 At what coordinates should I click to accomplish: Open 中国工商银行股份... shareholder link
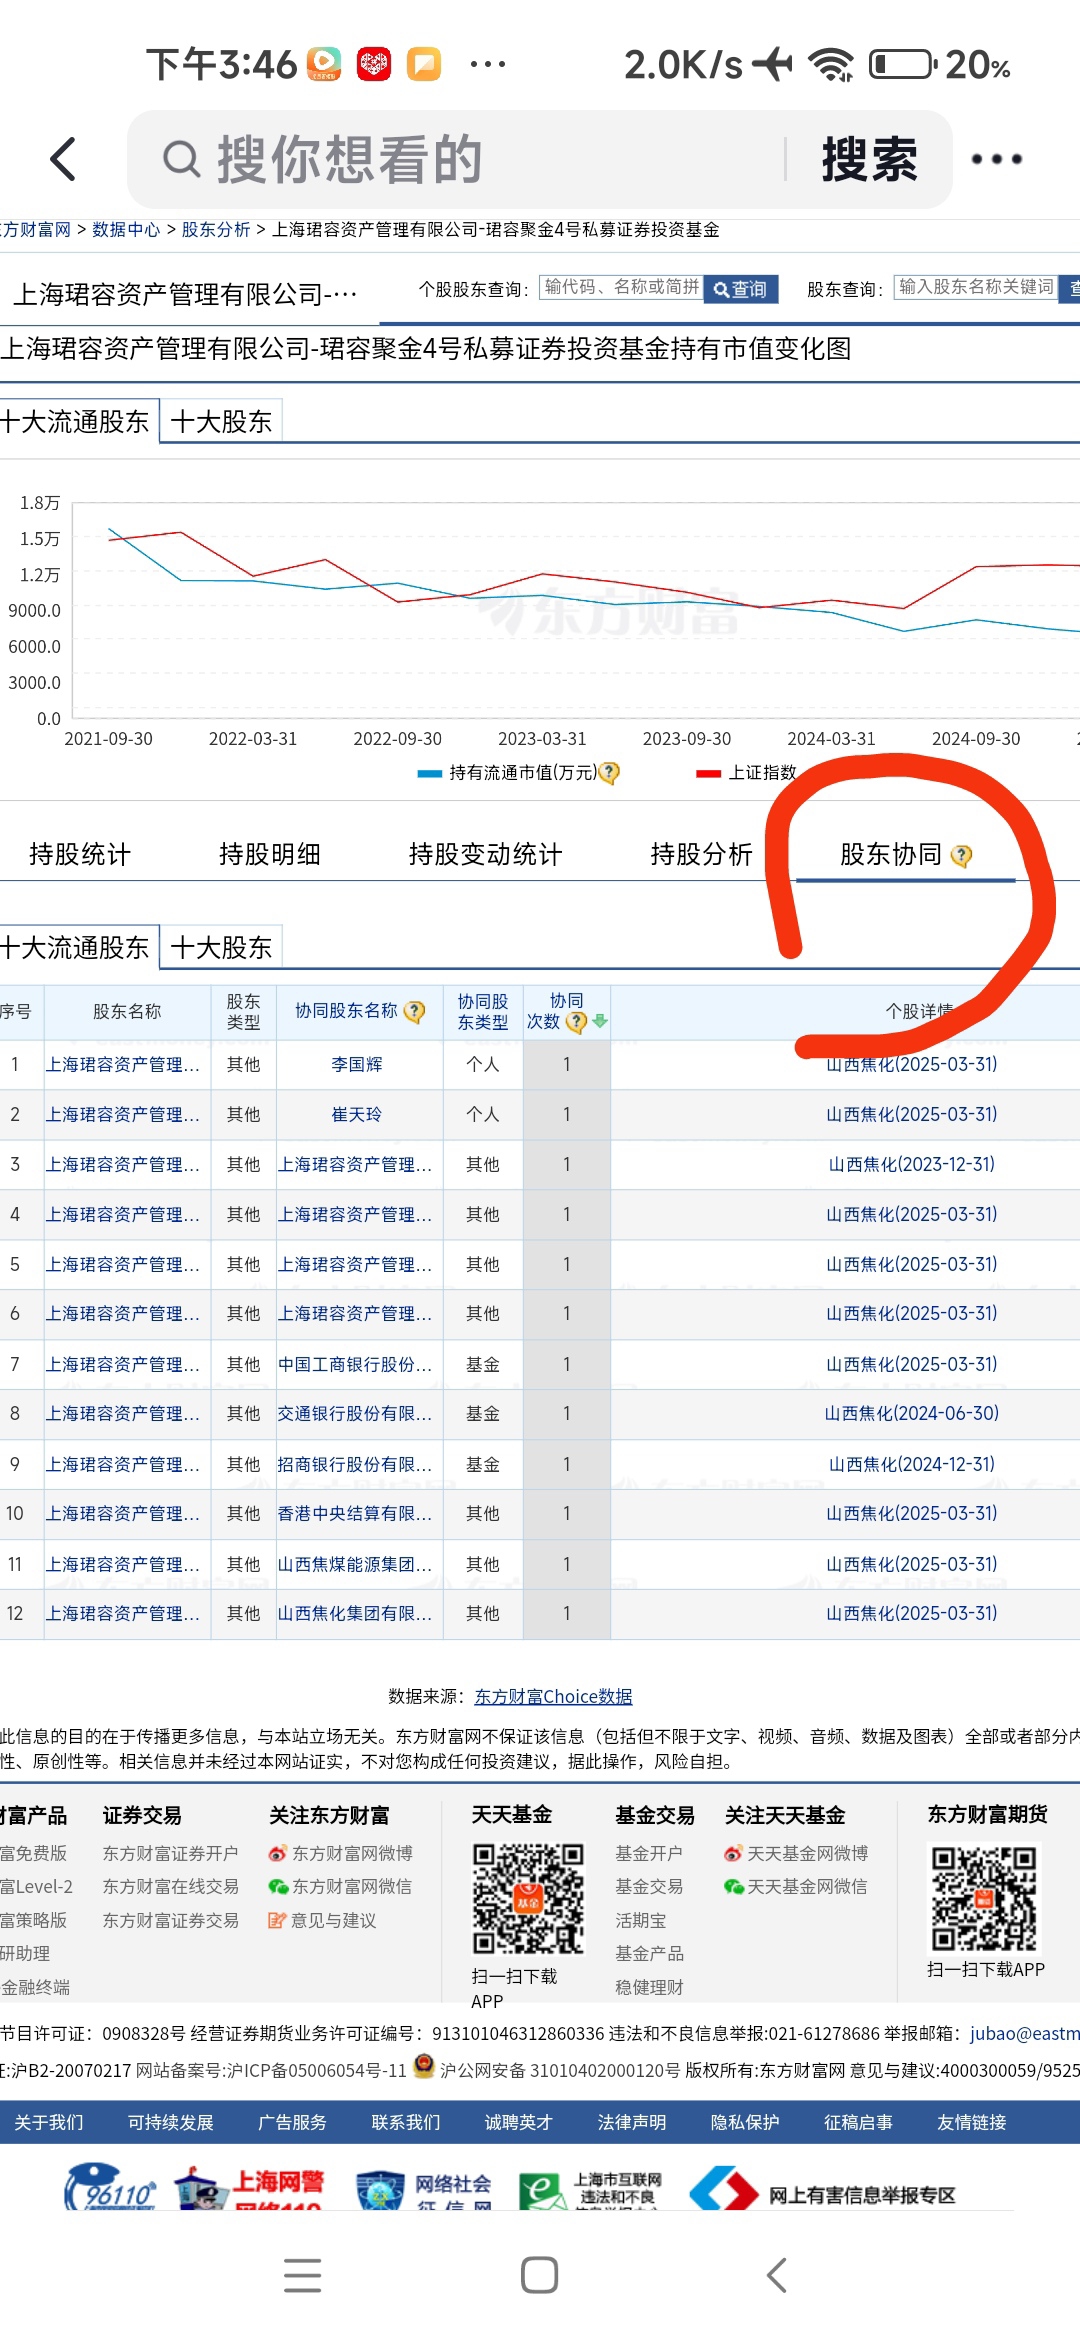355,1364
